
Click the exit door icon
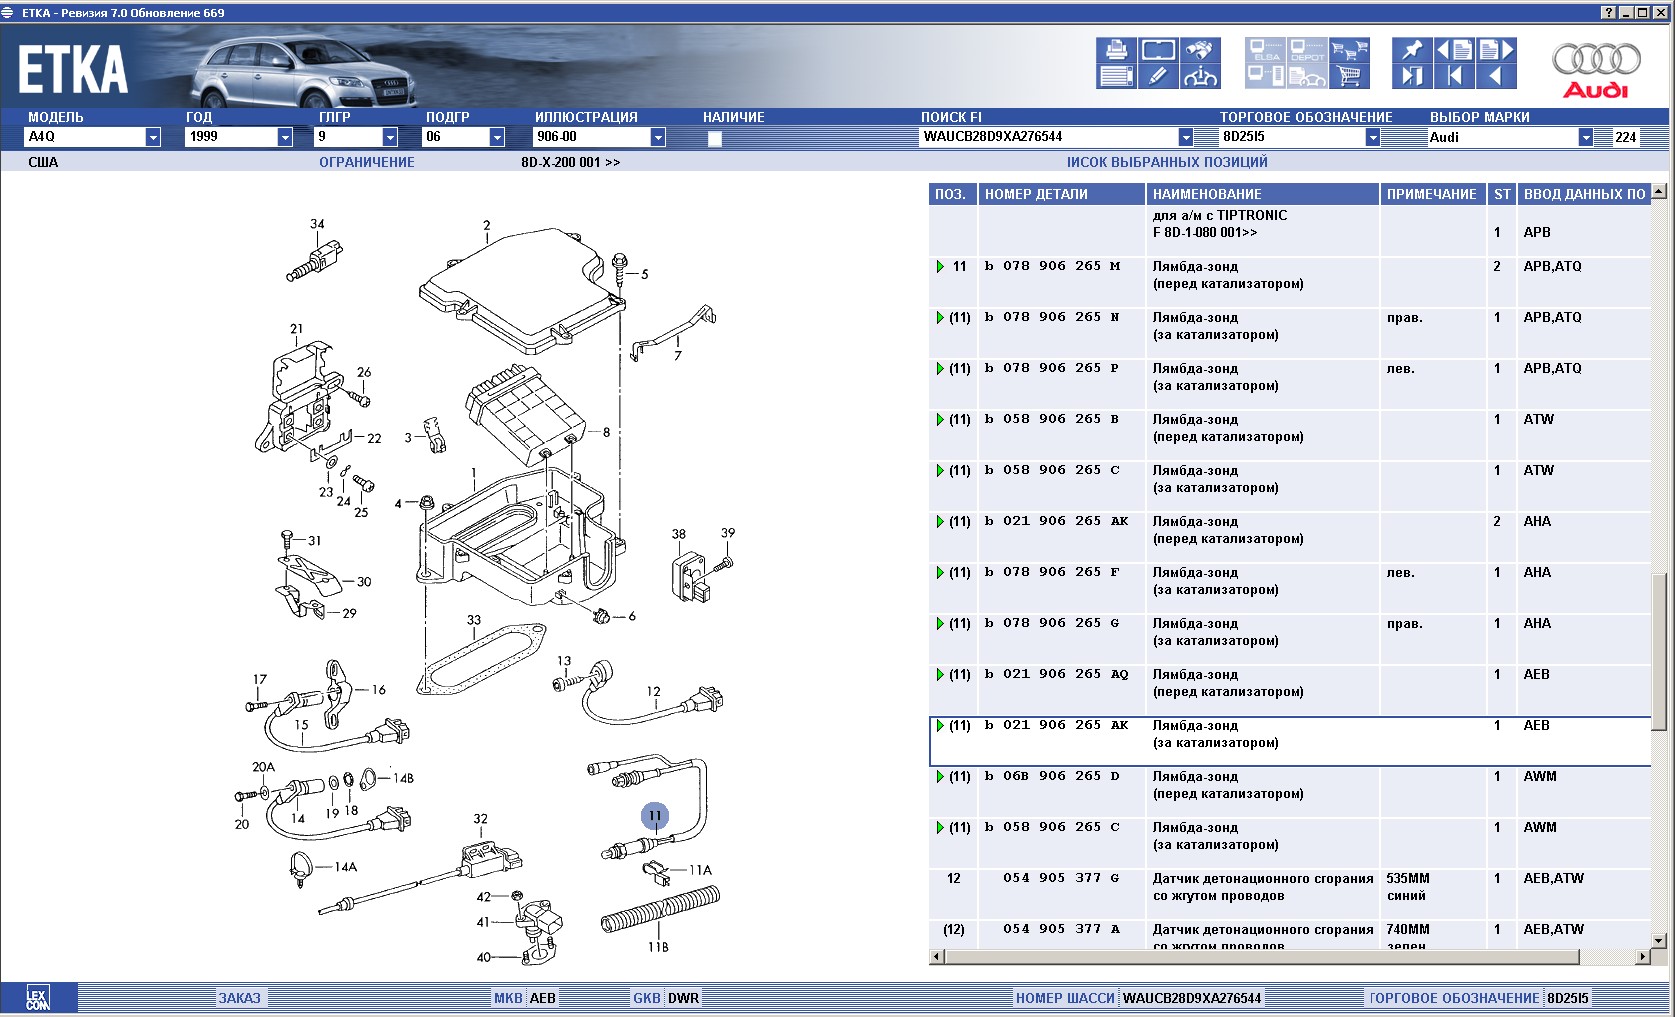point(1412,76)
